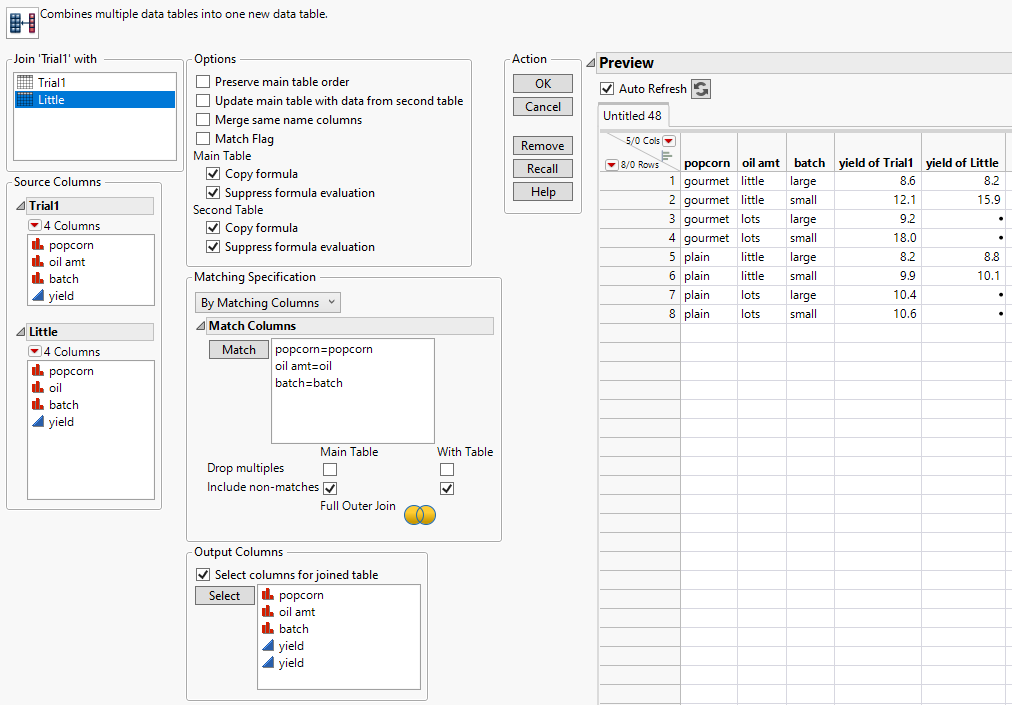The width and height of the screenshot is (1012, 705).
Task: Open the Little 4 Columns red triangle menu
Action: 35,352
